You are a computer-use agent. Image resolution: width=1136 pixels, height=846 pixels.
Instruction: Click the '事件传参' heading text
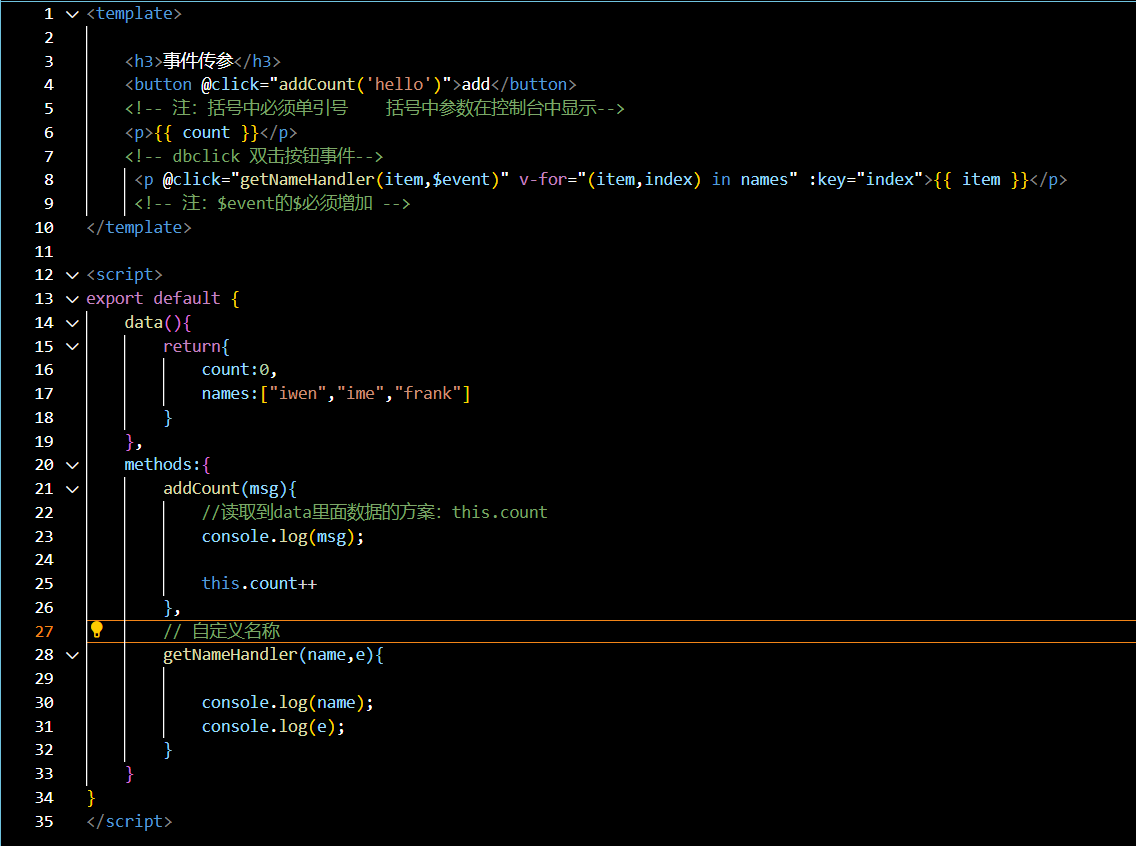(x=198, y=61)
